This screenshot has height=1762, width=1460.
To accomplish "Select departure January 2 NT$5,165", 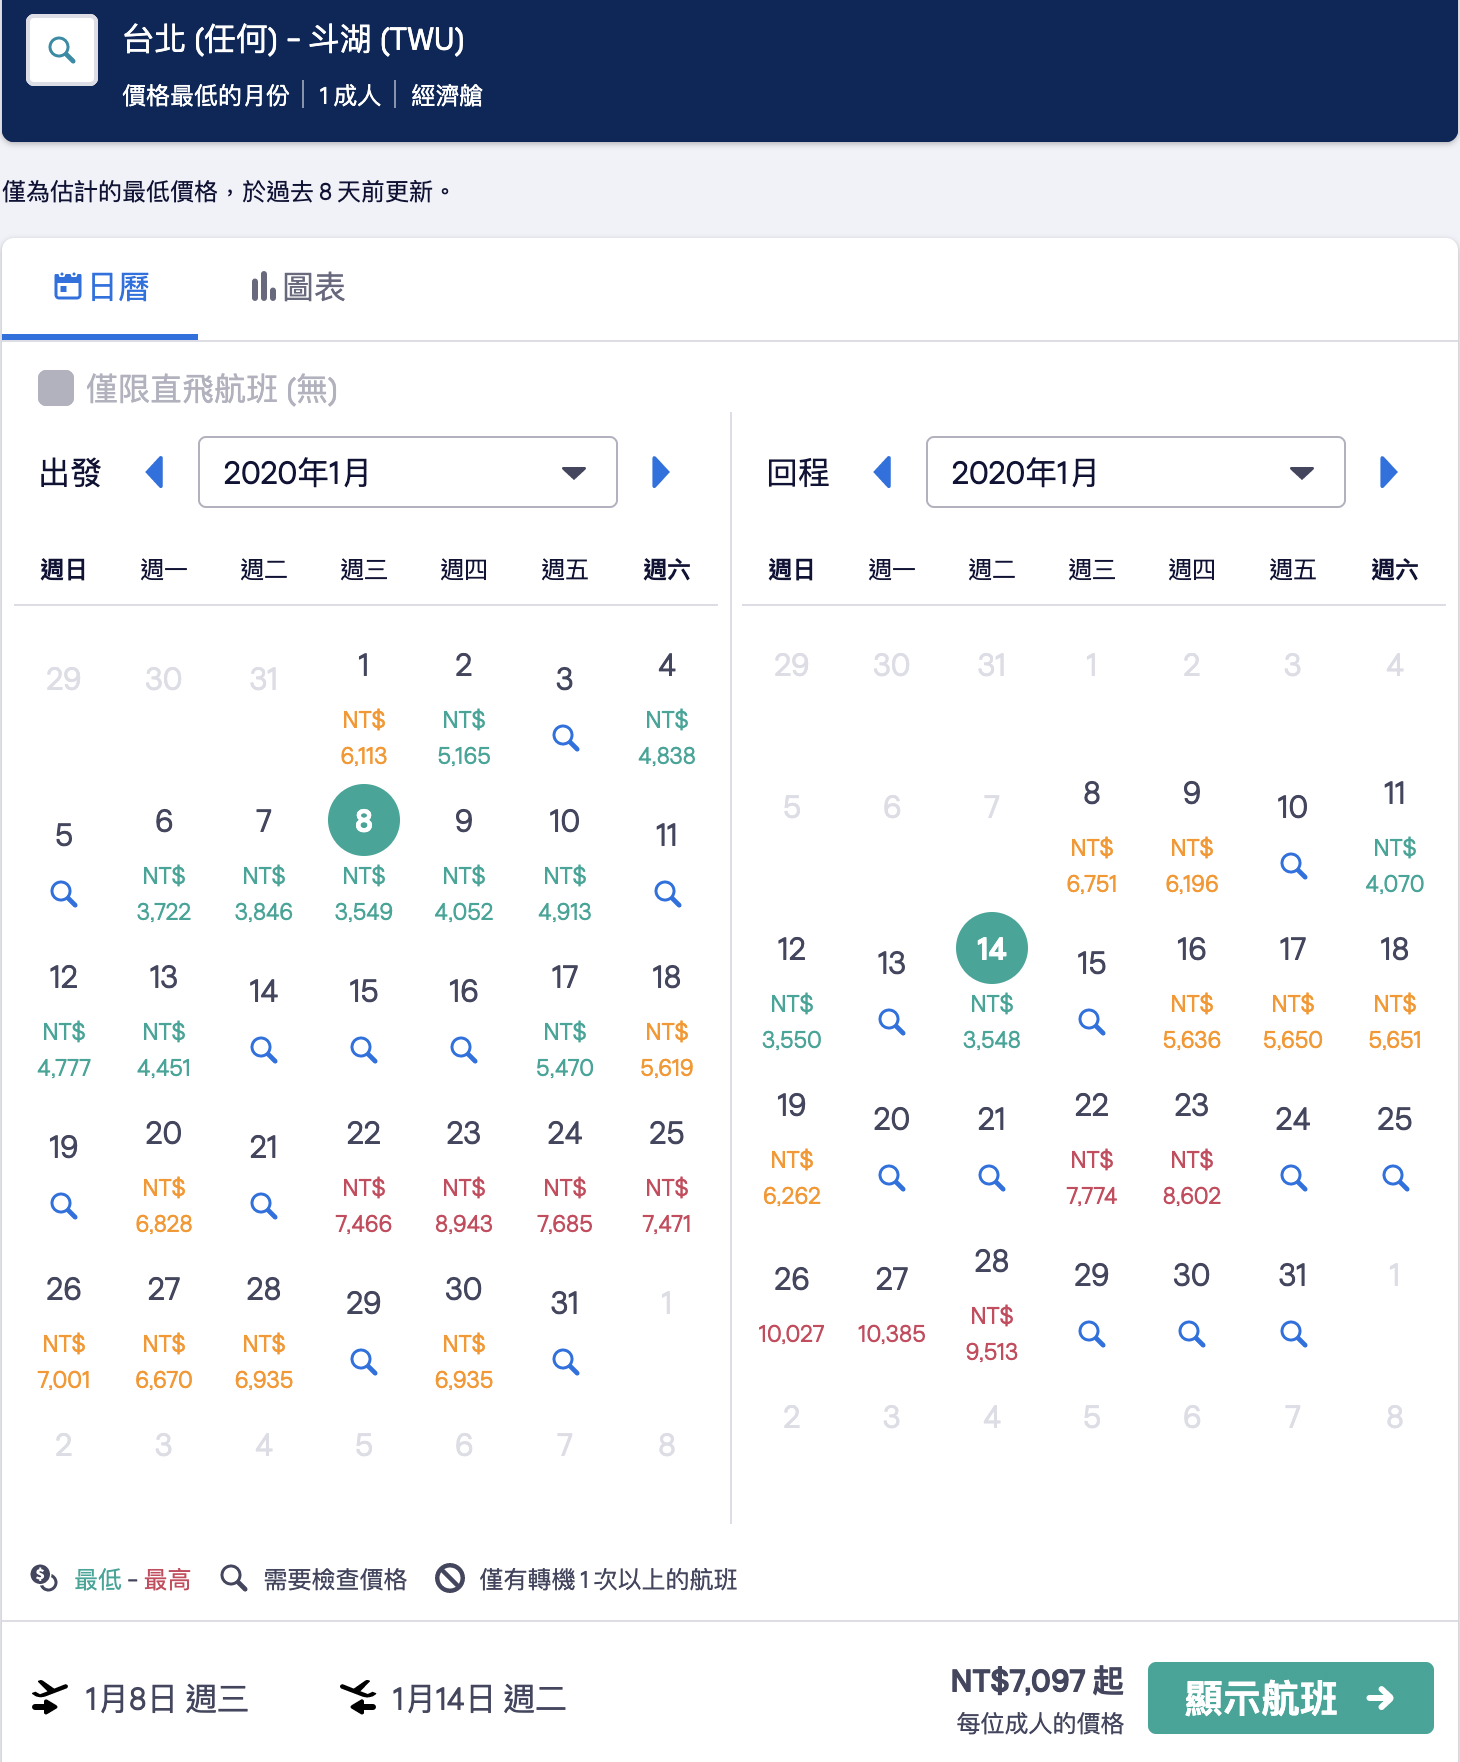I will 464,709.
